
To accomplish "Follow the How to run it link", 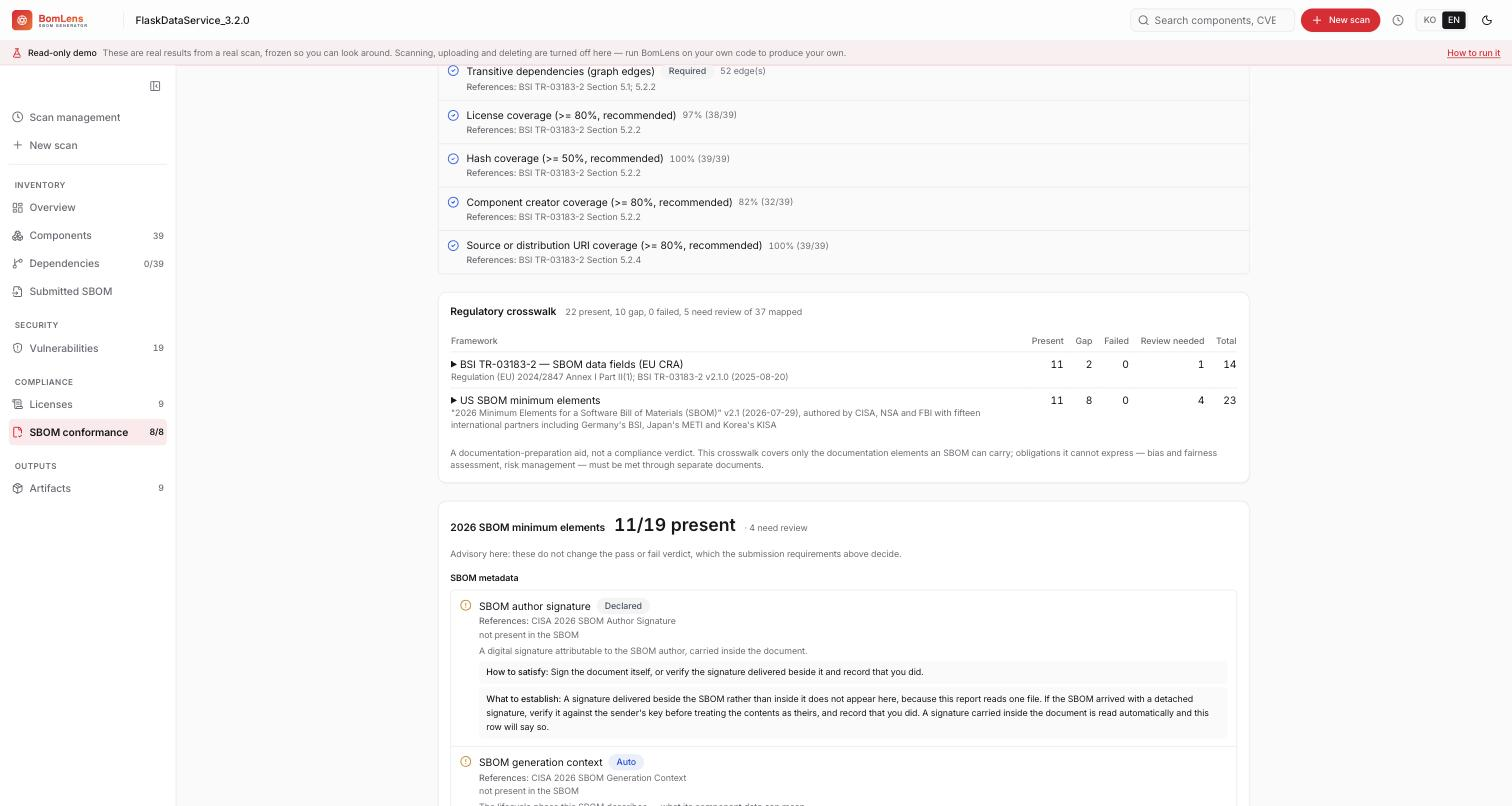I will 1473,53.
